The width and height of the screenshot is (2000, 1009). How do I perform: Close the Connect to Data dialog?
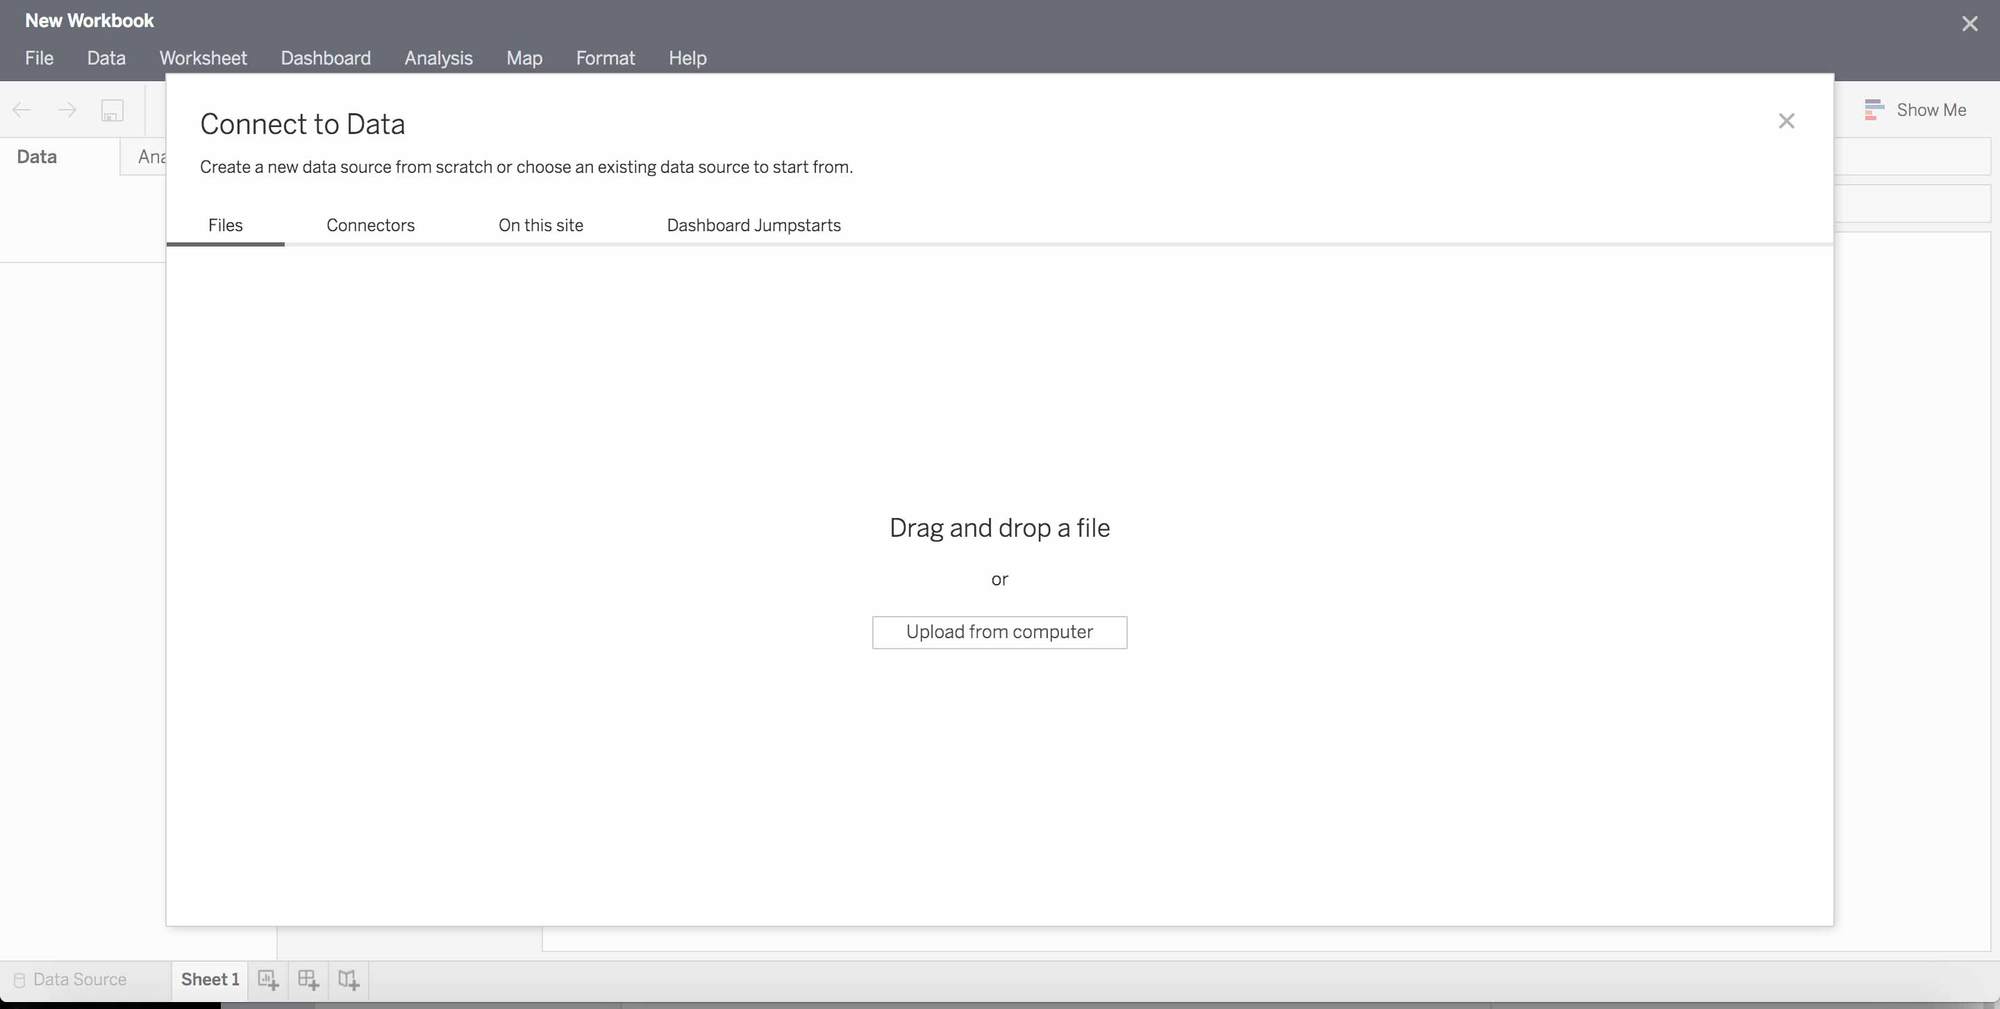coord(1786,121)
